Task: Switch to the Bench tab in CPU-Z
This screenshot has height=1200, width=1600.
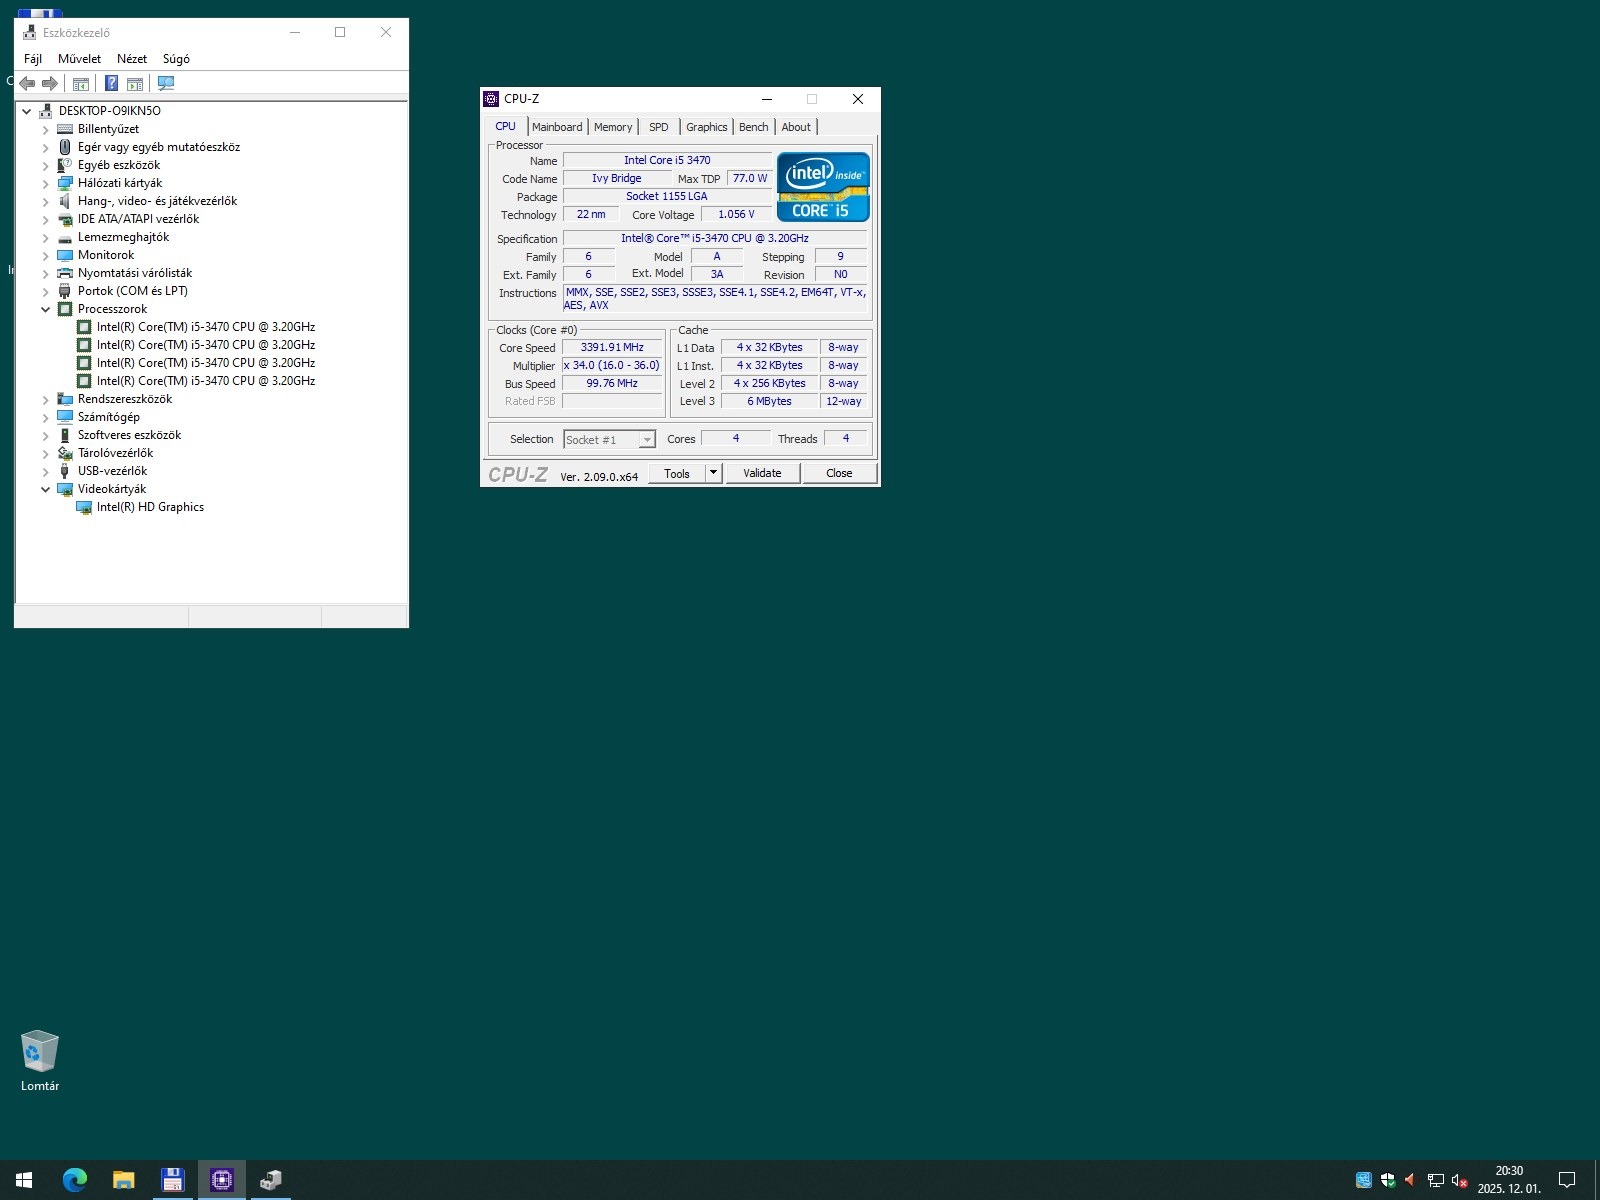Action: (x=754, y=127)
